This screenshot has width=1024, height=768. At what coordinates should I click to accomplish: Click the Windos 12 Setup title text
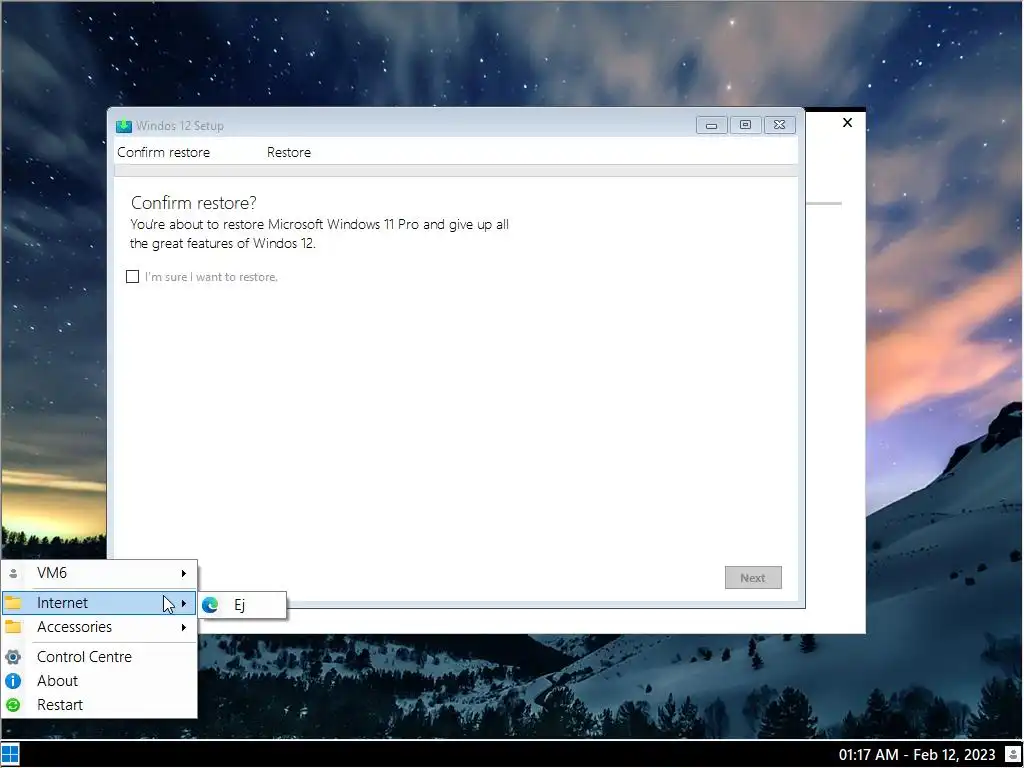pyautogui.click(x=180, y=126)
